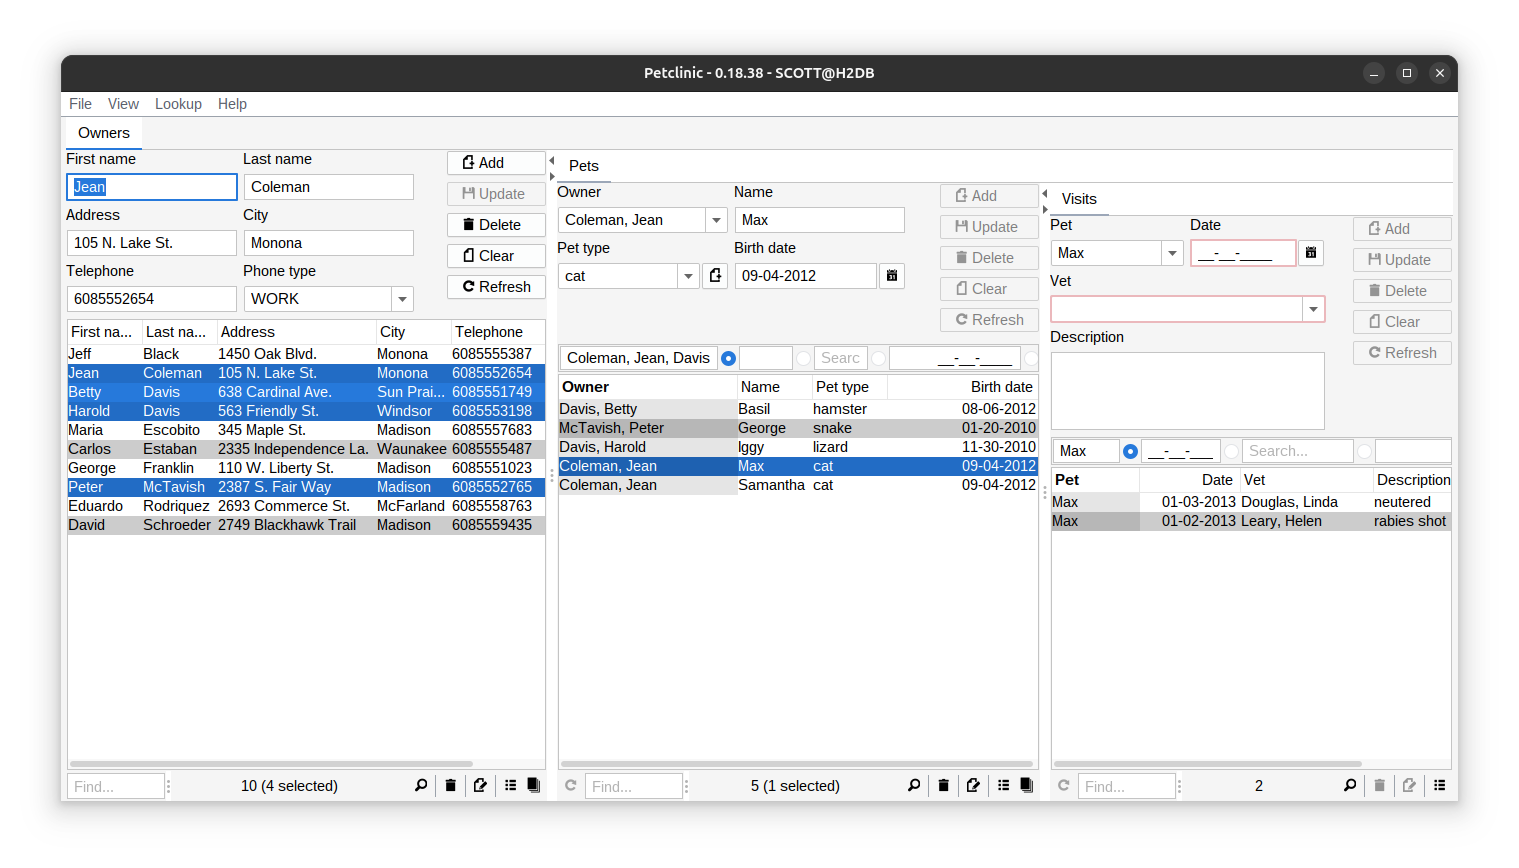1519x868 pixels.
Task: Click the Telephone field with 6085552654
Action: point(151,299)
